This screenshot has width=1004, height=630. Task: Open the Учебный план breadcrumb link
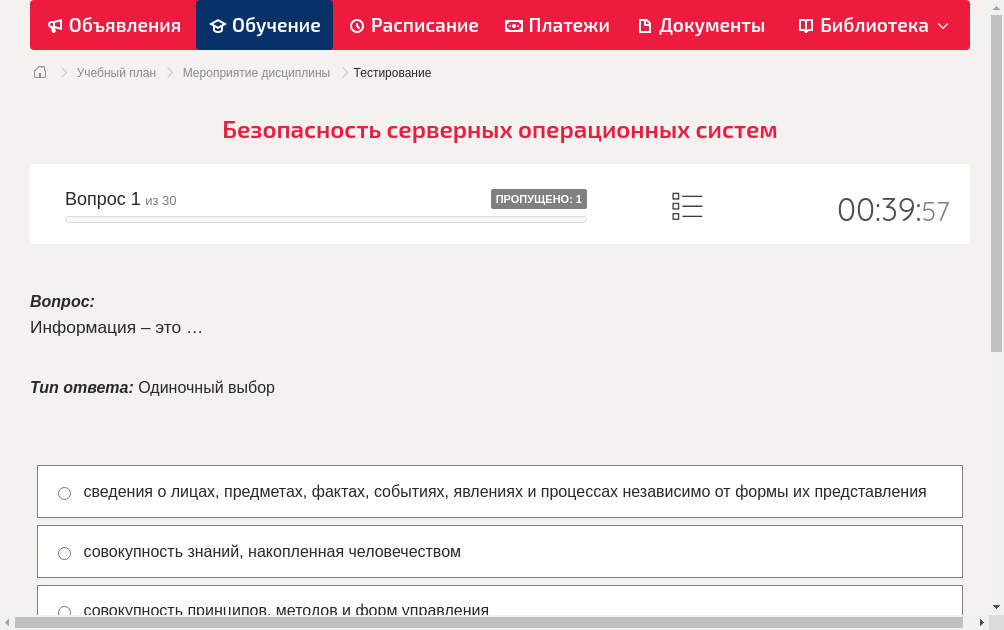coord(115,72)
